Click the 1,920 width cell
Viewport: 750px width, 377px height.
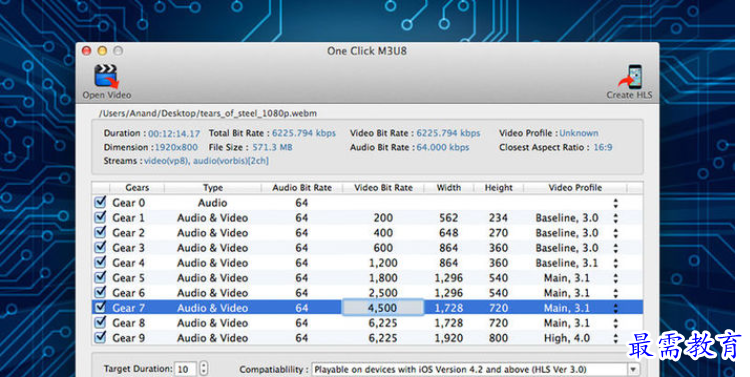point(449,338)
